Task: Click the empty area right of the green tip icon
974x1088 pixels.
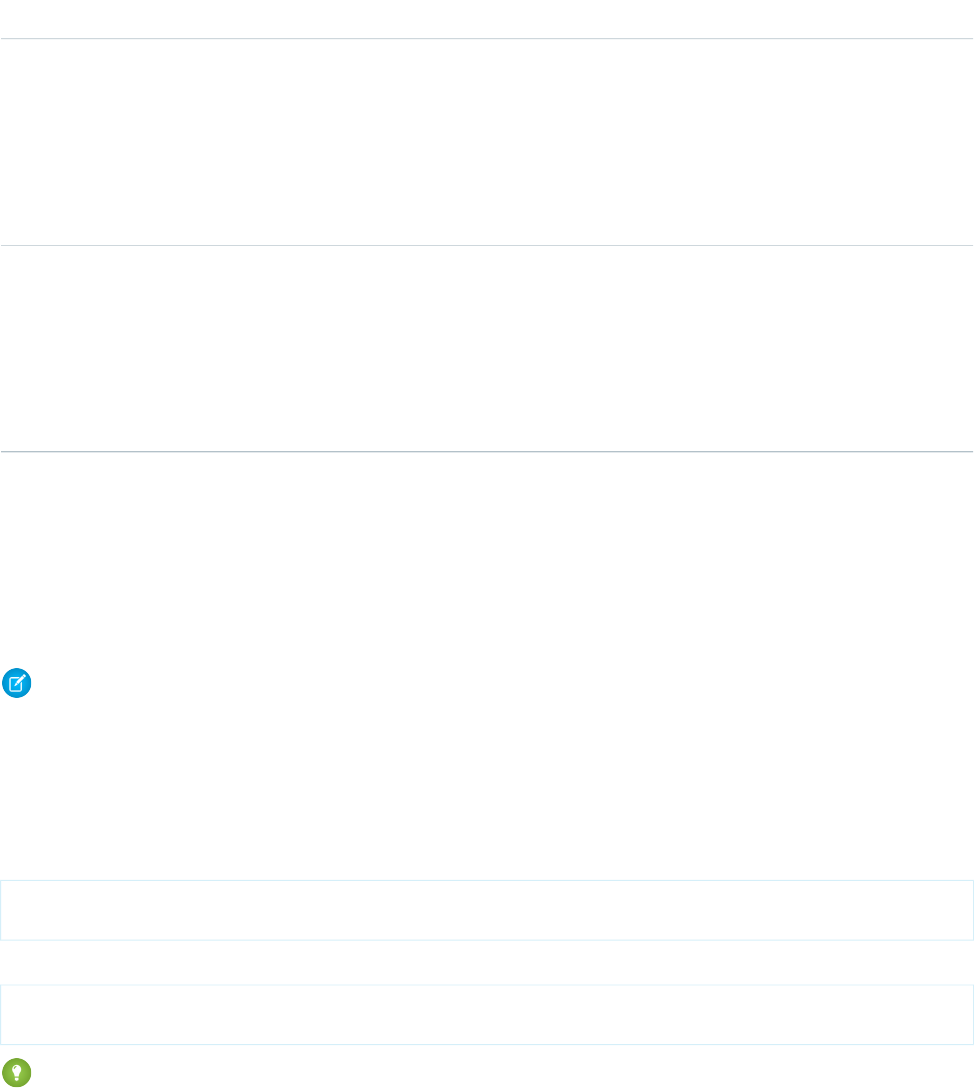Action: (x=500, y=1073)
